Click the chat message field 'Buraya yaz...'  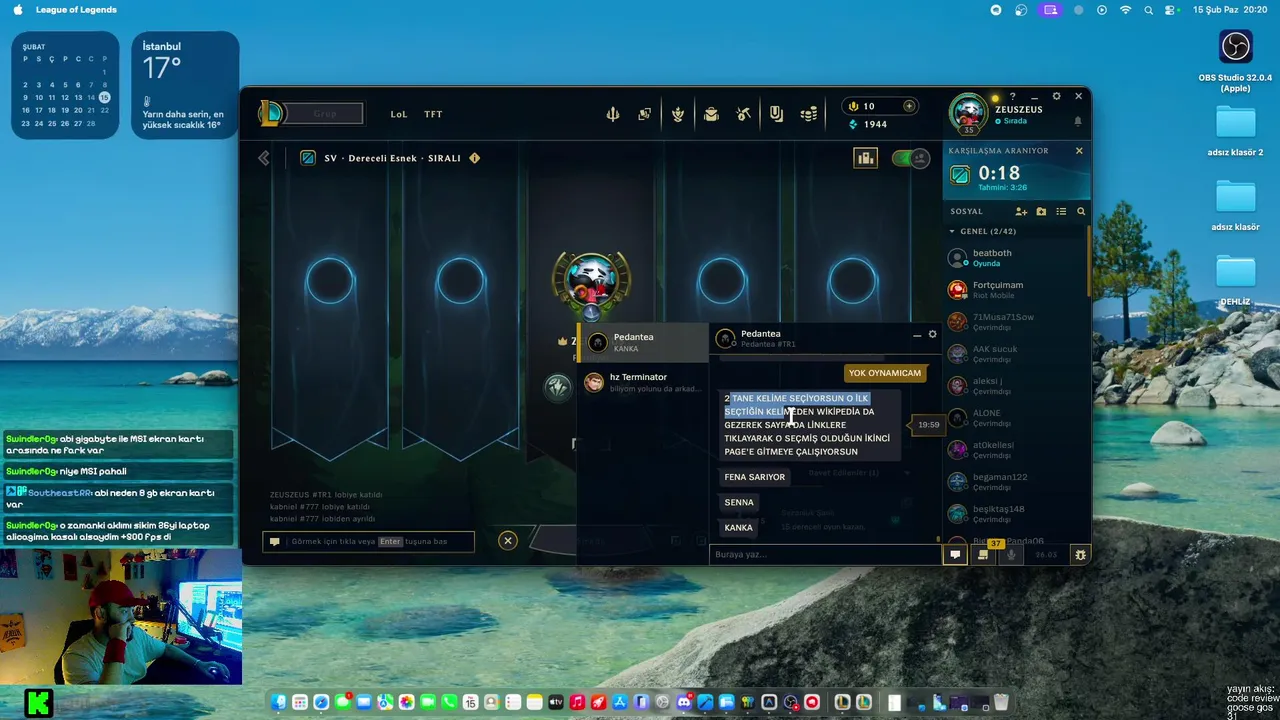click(x=823, y=554)
